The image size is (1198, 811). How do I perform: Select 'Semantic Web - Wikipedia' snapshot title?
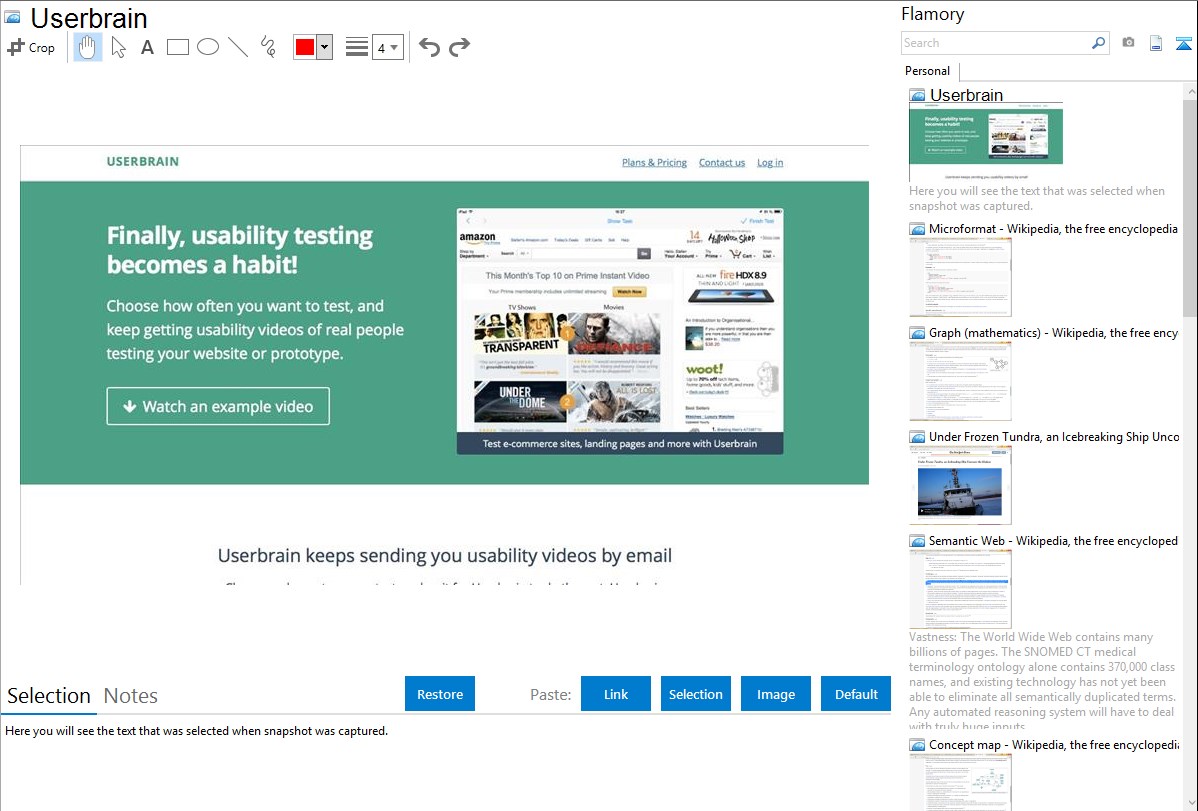pos(1053,540)
